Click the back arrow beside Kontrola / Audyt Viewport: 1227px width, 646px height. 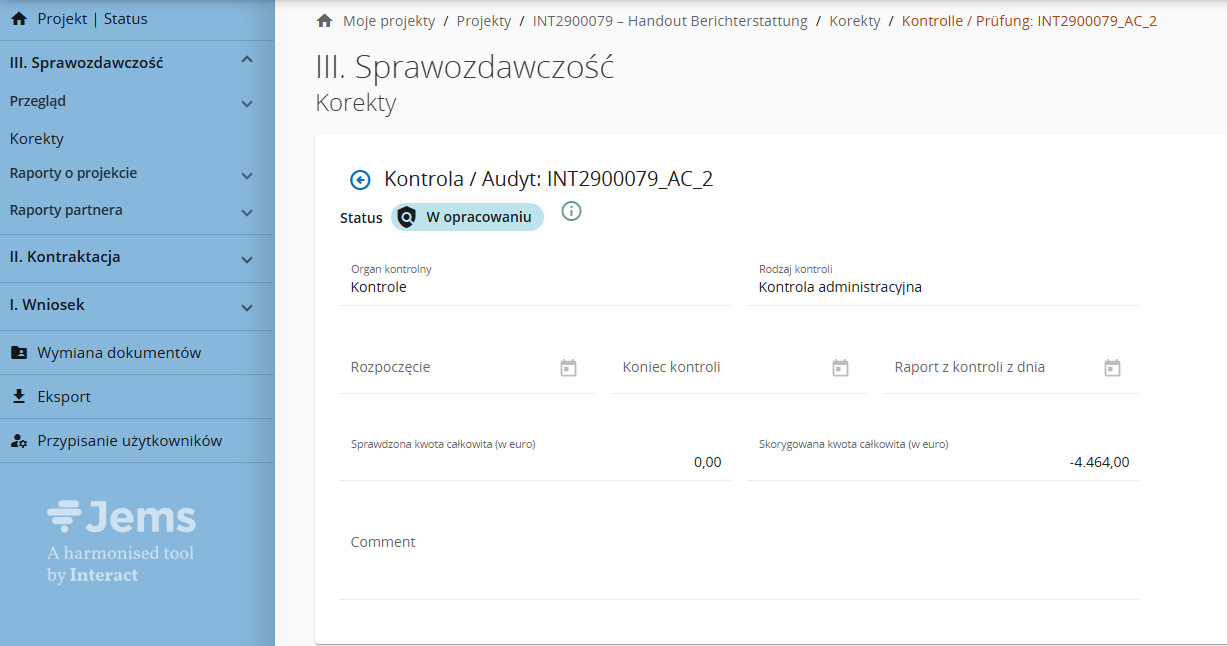pyautogui.click(x=360, y=180)
